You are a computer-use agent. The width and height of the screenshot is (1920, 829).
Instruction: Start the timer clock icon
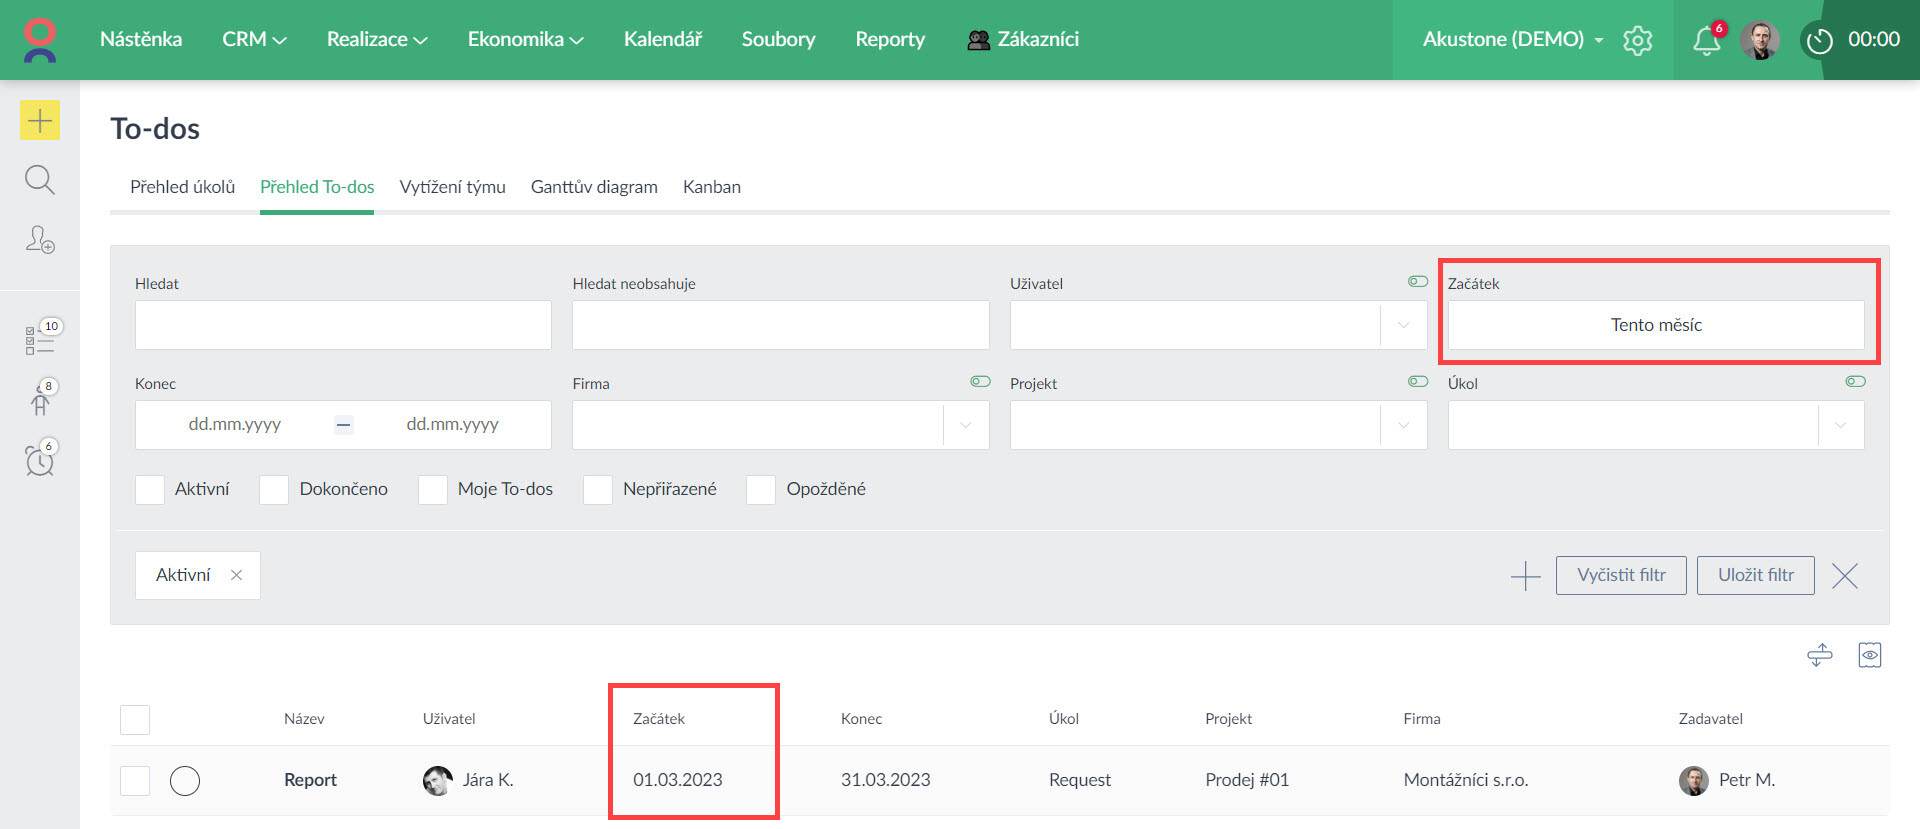click(x=1819, y=41)
